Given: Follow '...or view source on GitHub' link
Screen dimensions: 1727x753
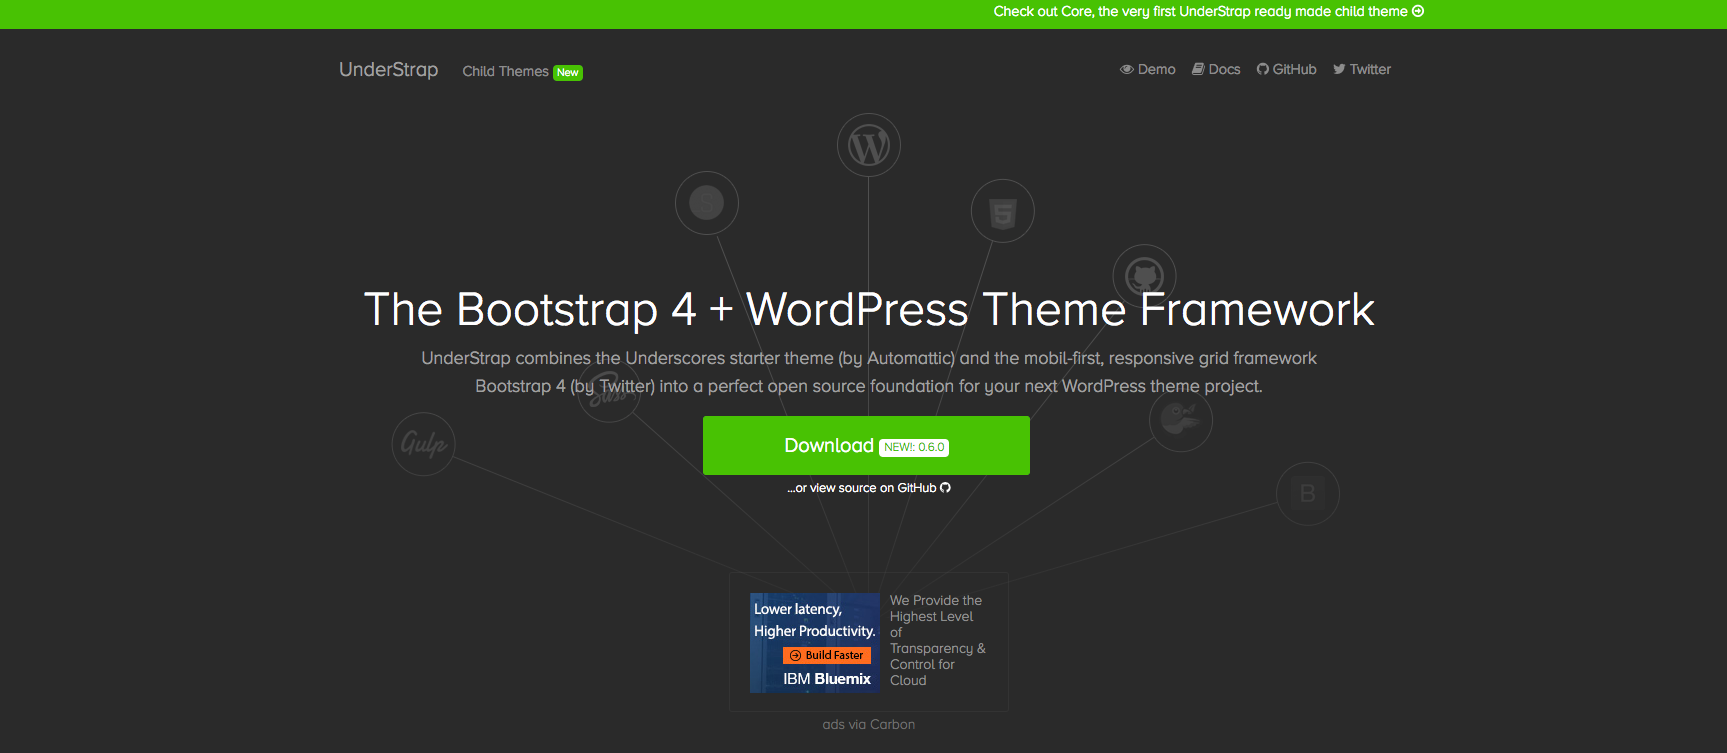Looking at the screenshot, I should [x=868, y=488].
